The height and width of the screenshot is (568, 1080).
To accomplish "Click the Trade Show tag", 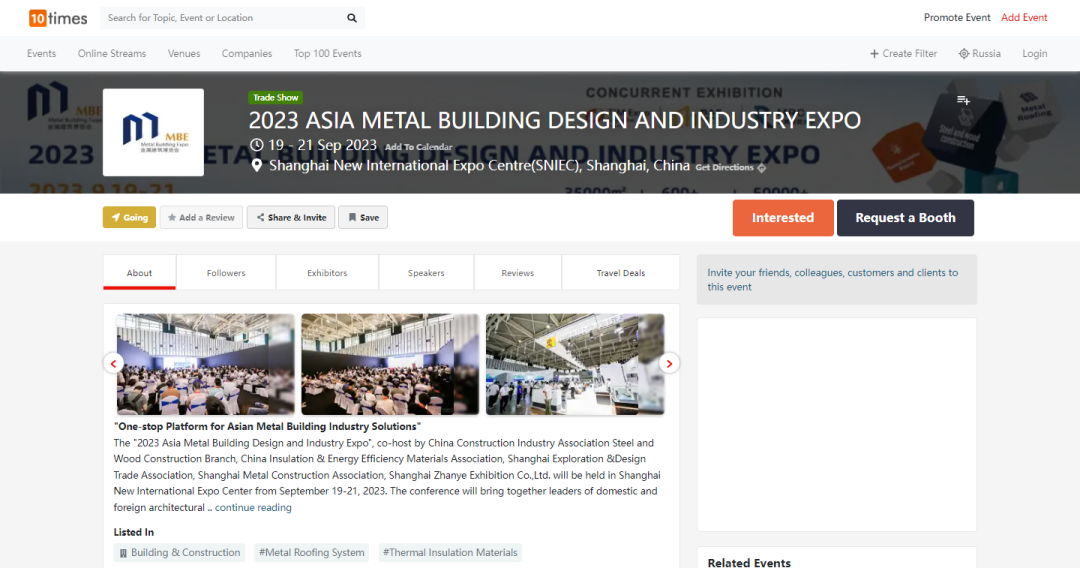I will coord(276,98).
